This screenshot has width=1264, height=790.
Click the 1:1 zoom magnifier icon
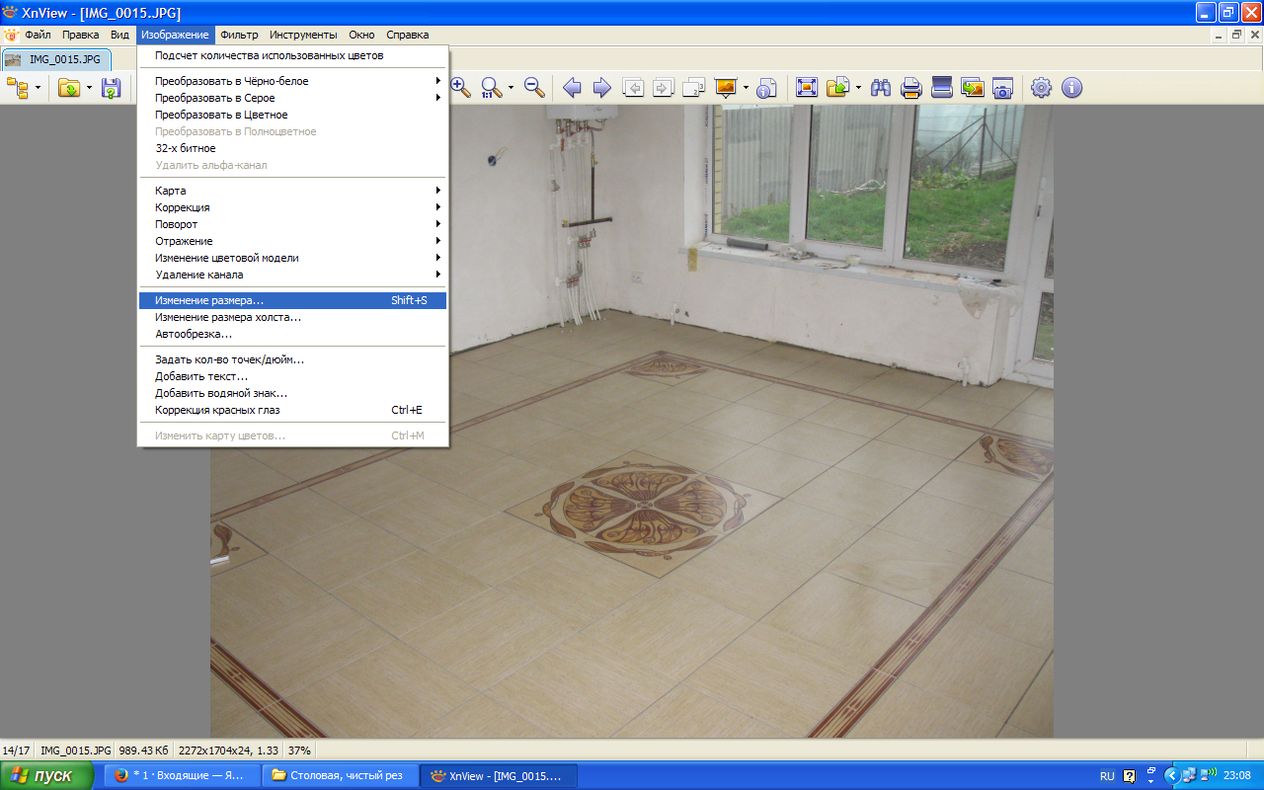click(x=491, y=88)
